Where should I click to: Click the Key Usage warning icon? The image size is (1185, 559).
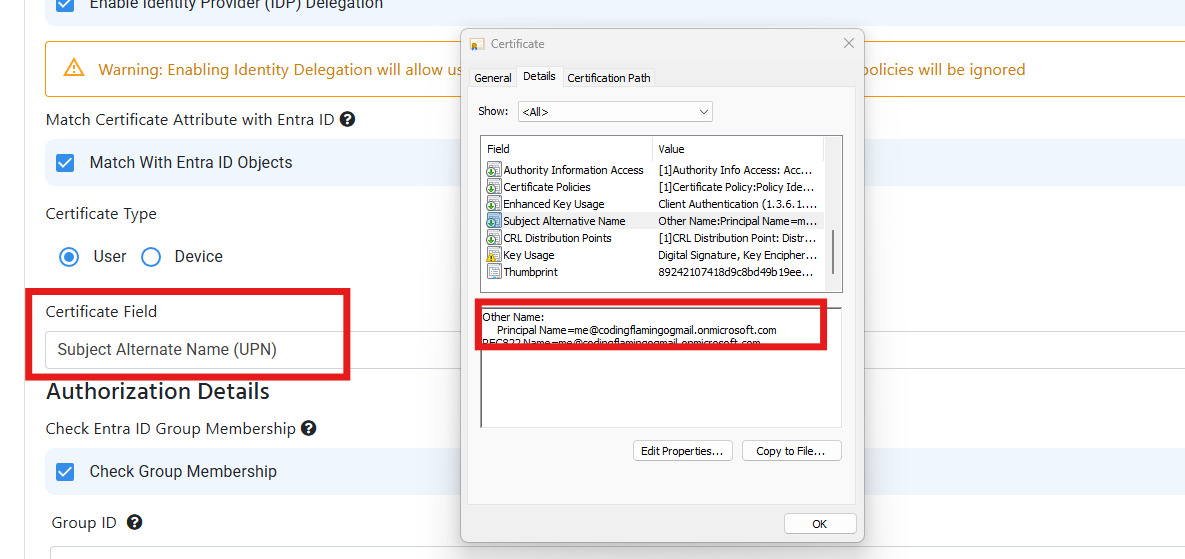click(x=493, y=255)
